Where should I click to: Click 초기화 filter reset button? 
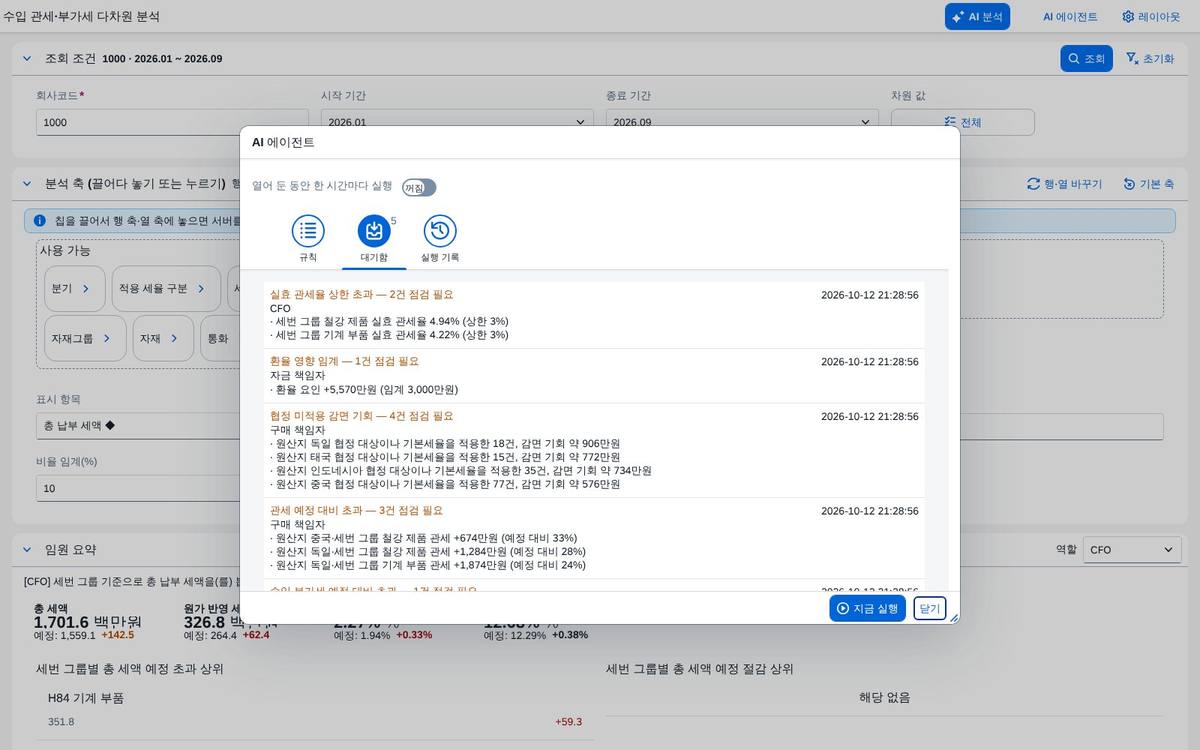(1150, 59)
